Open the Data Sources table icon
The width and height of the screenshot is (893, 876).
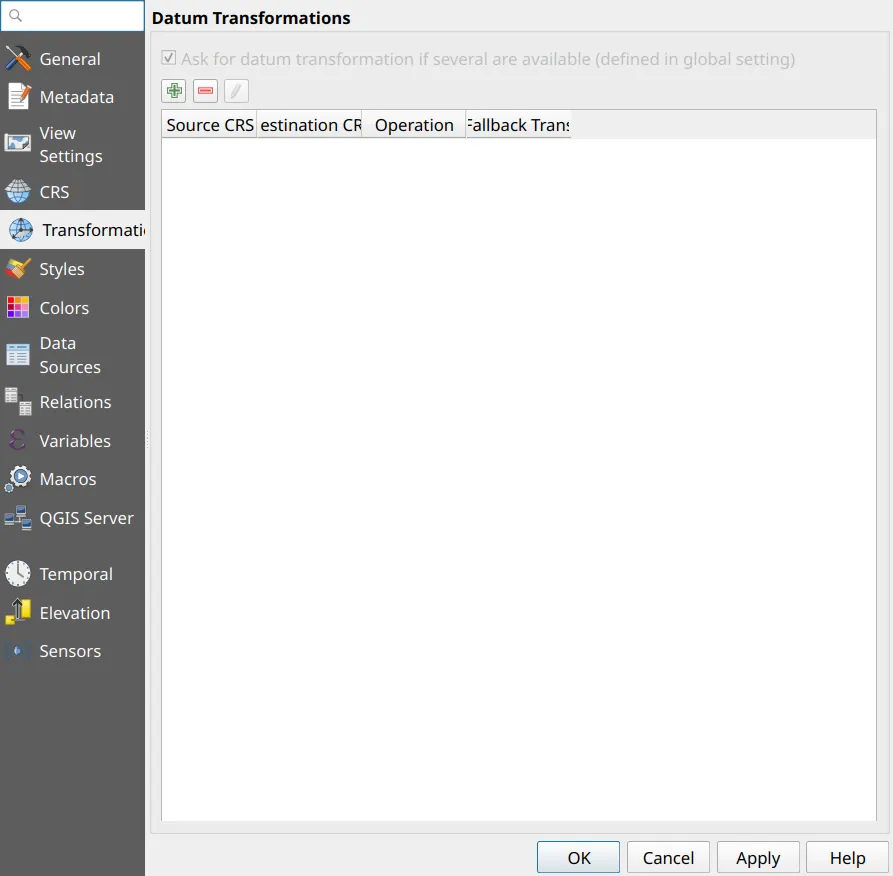[x=18, y=355]
